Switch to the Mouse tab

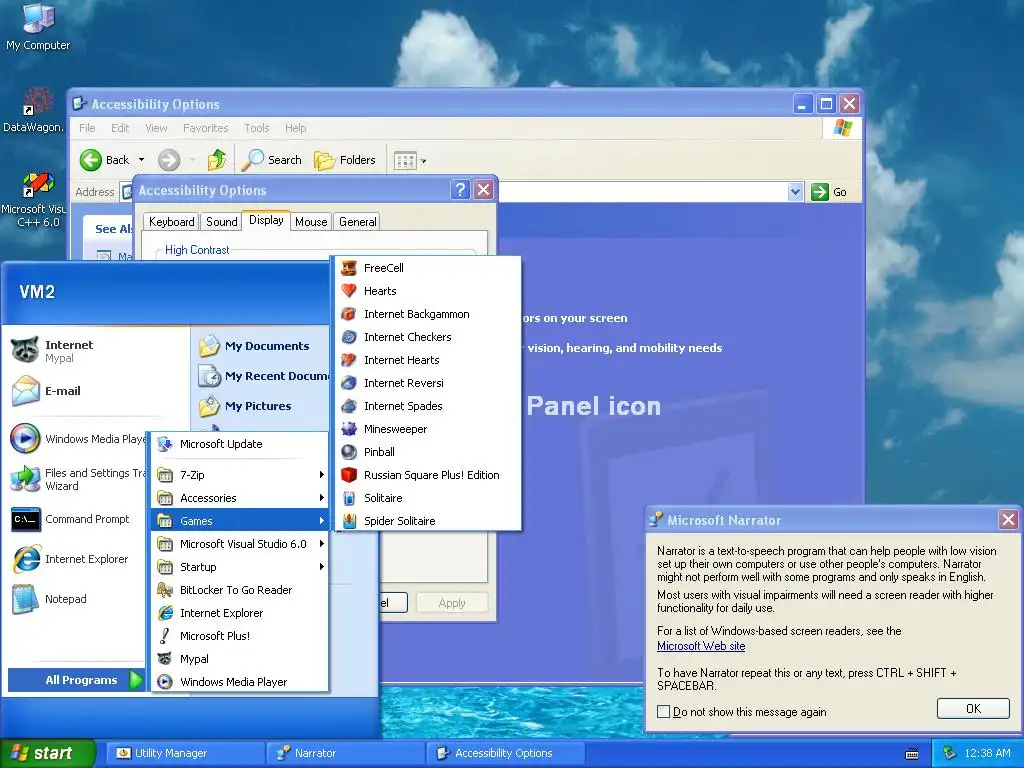(x=311, y=222)
